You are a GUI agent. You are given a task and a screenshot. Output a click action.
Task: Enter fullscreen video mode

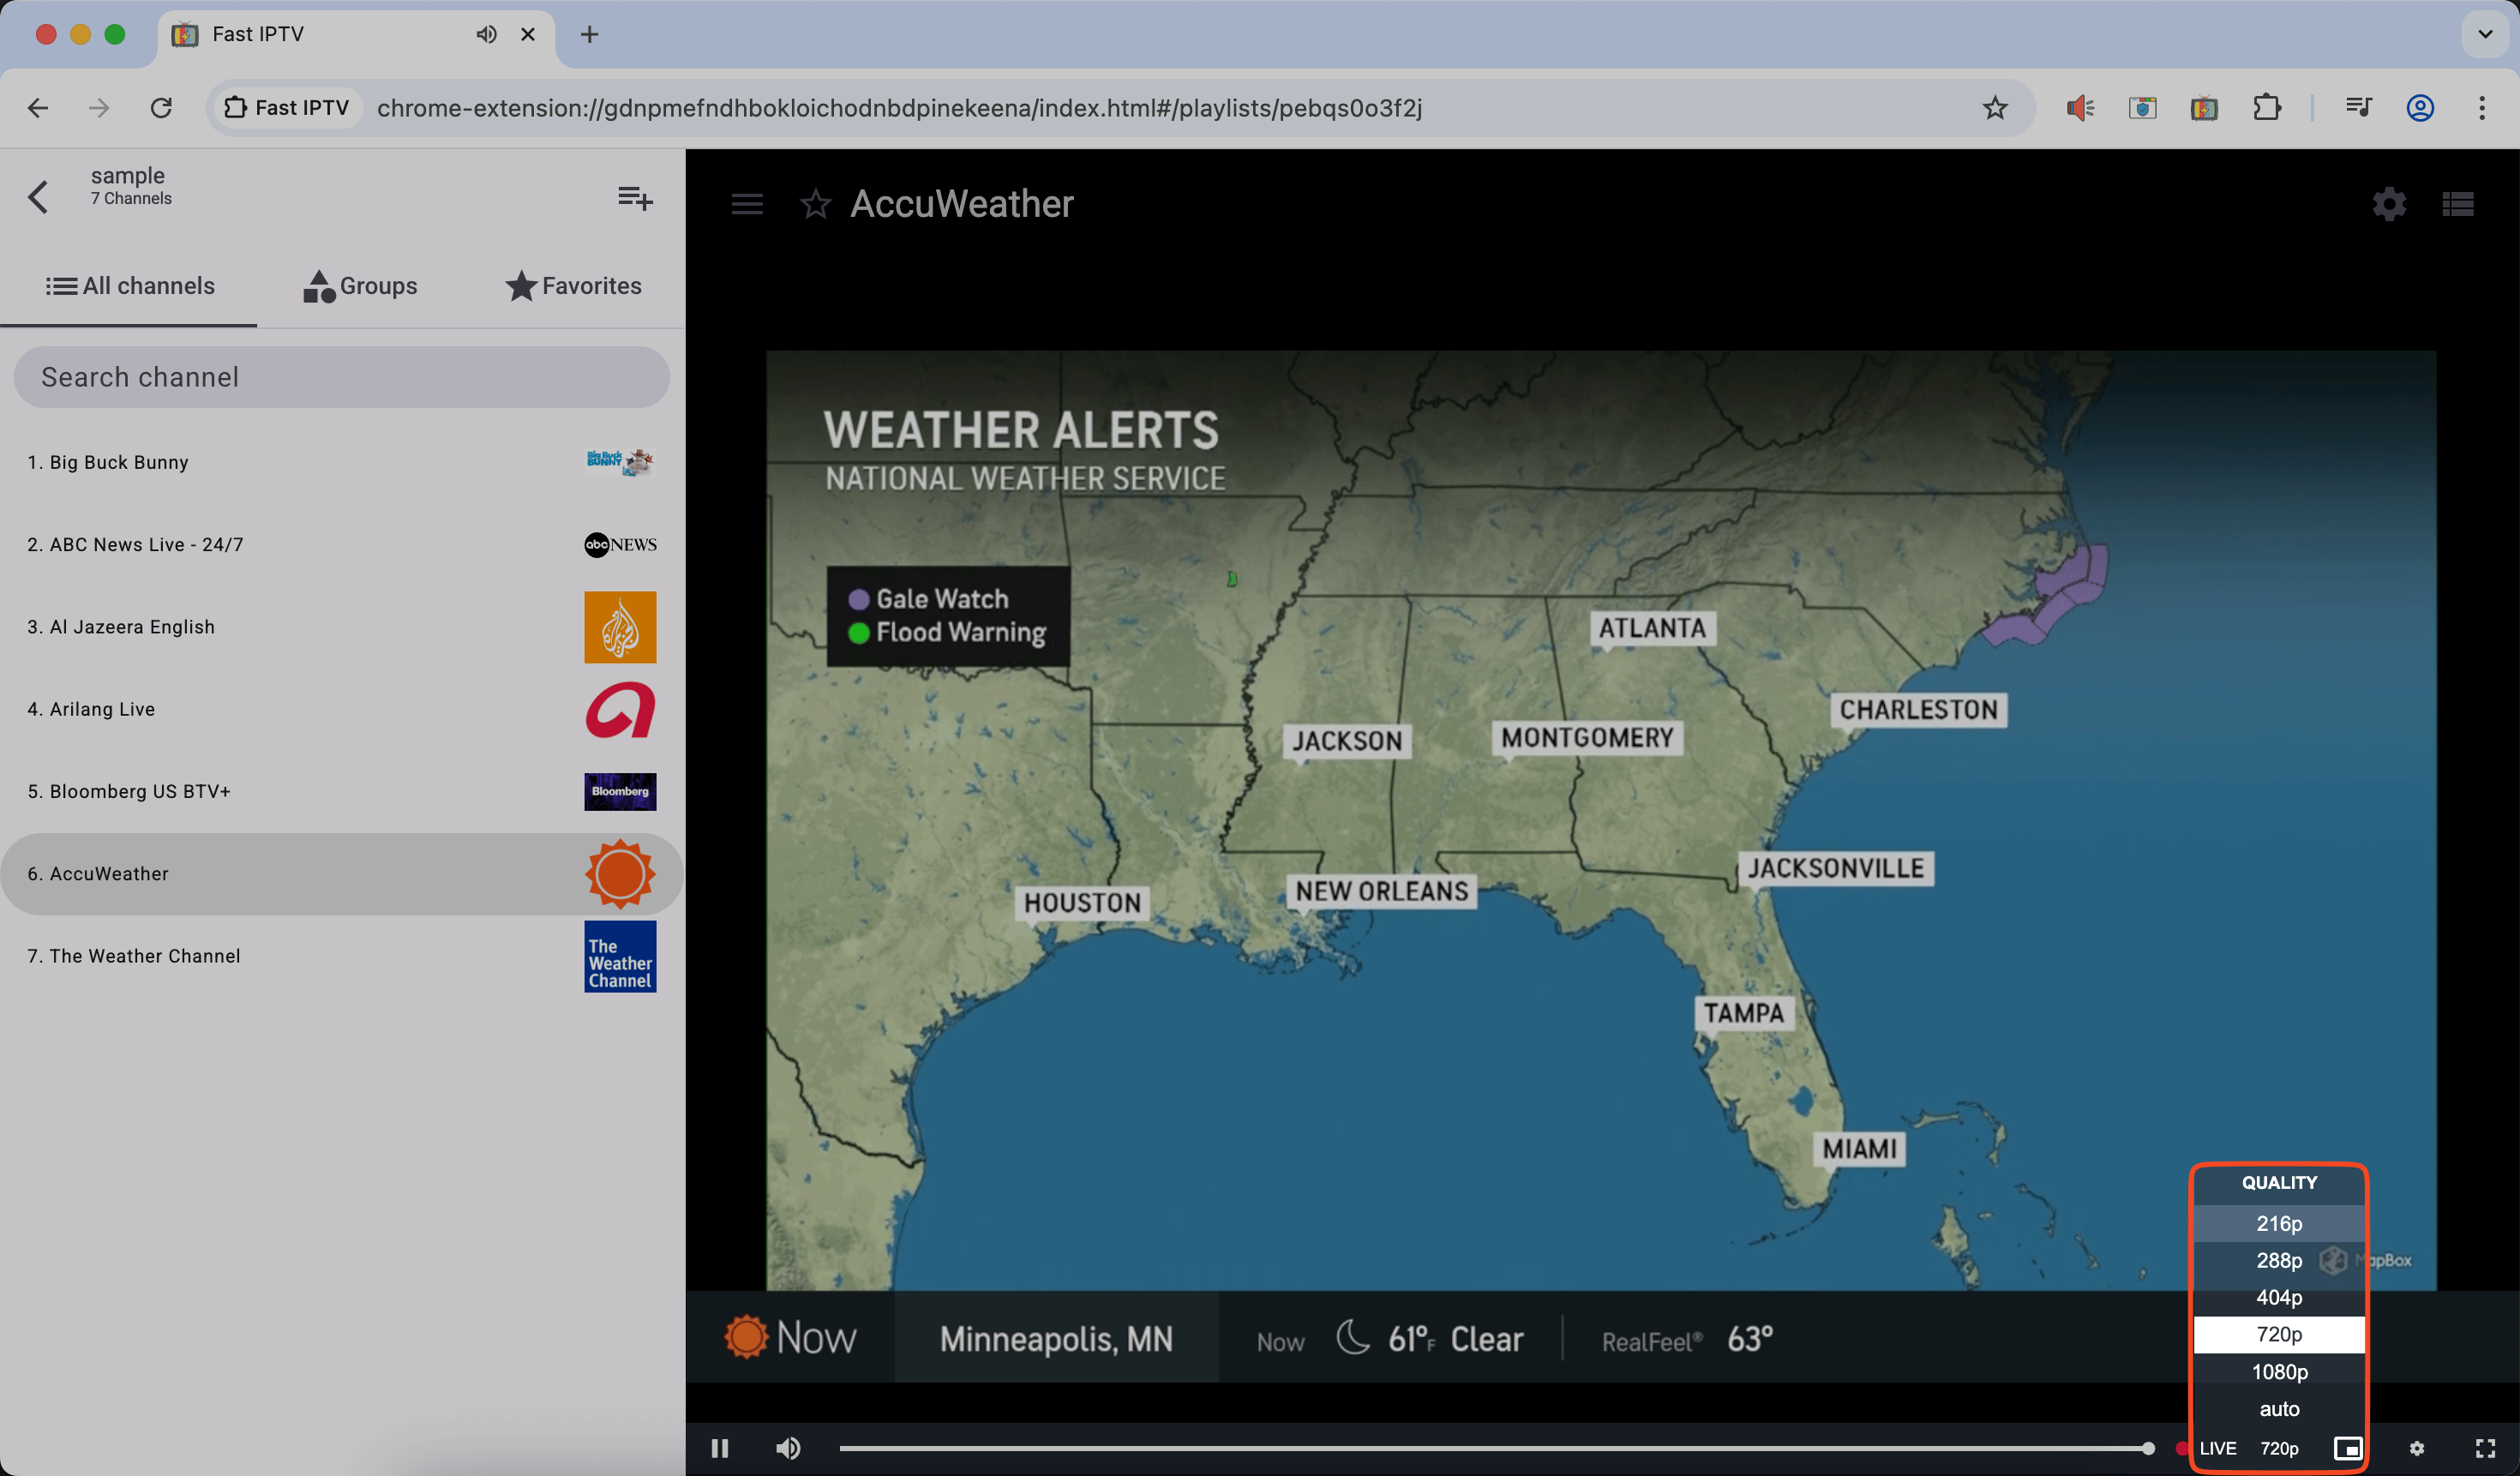pos(2485,1448)
